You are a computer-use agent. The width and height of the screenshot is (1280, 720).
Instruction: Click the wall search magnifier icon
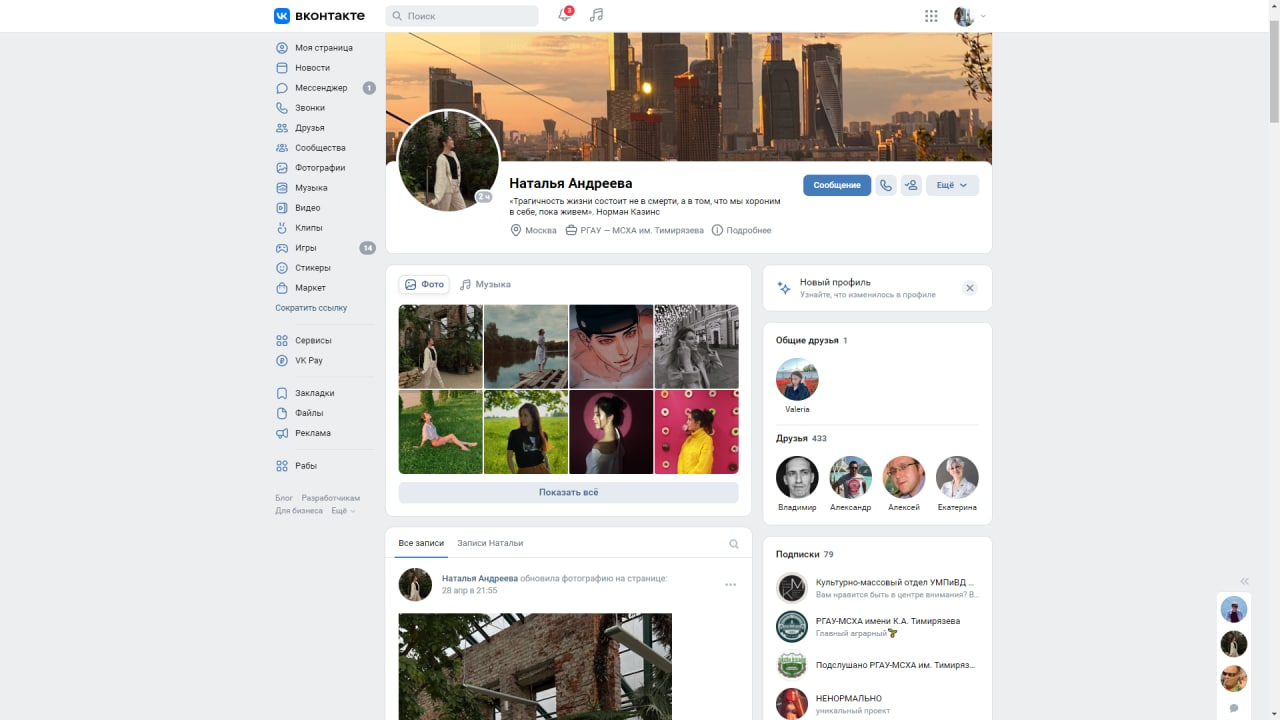(x=734, y=544)
